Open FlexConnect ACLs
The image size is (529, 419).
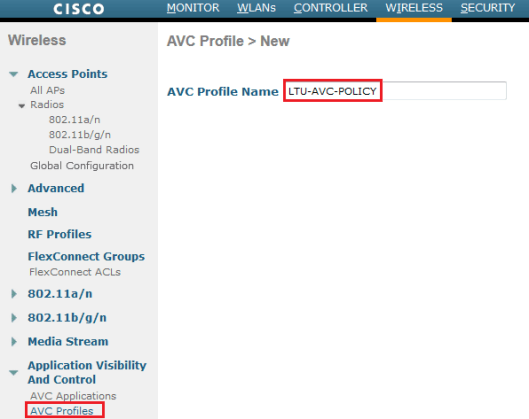[75, 272]
